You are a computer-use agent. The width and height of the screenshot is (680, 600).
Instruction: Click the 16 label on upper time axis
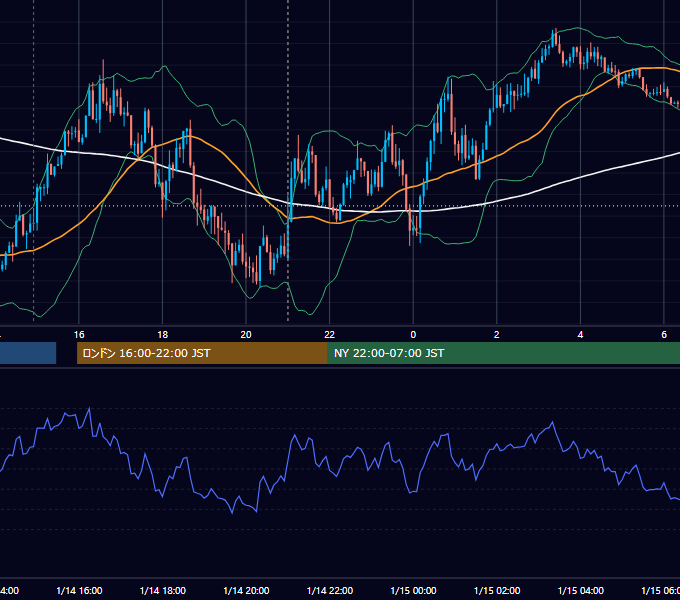click(x=79, y=335)
